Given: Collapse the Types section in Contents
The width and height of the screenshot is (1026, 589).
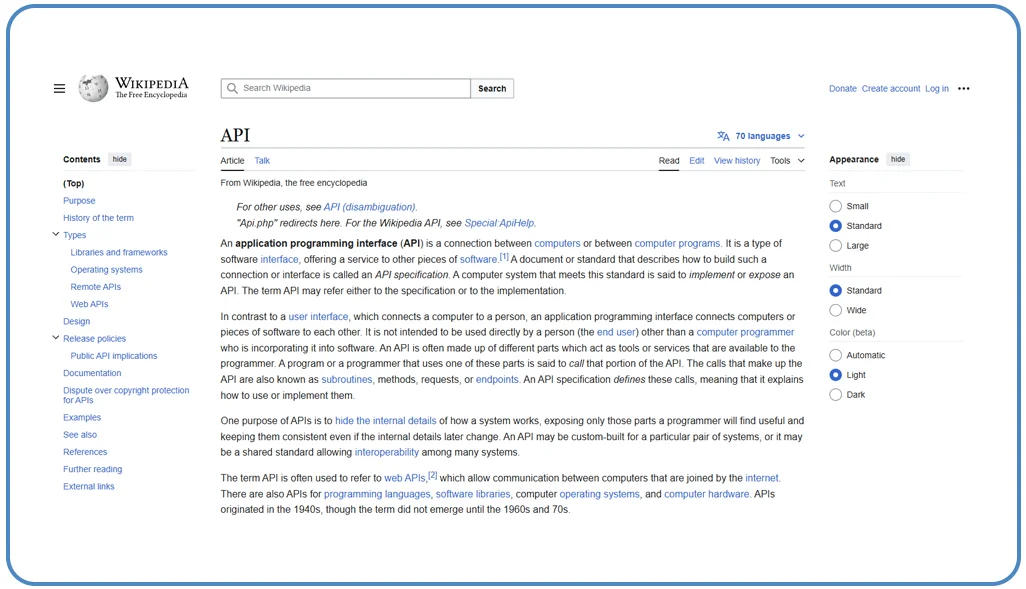Looking at the screenshot, I should point(57,234).
